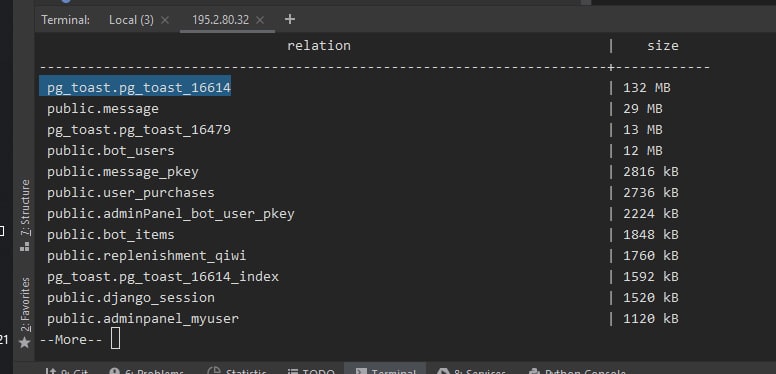The height and width of the screenshot is (374, 776).
Task: Click the 1520 kB size value
Action: pos(651,298)
